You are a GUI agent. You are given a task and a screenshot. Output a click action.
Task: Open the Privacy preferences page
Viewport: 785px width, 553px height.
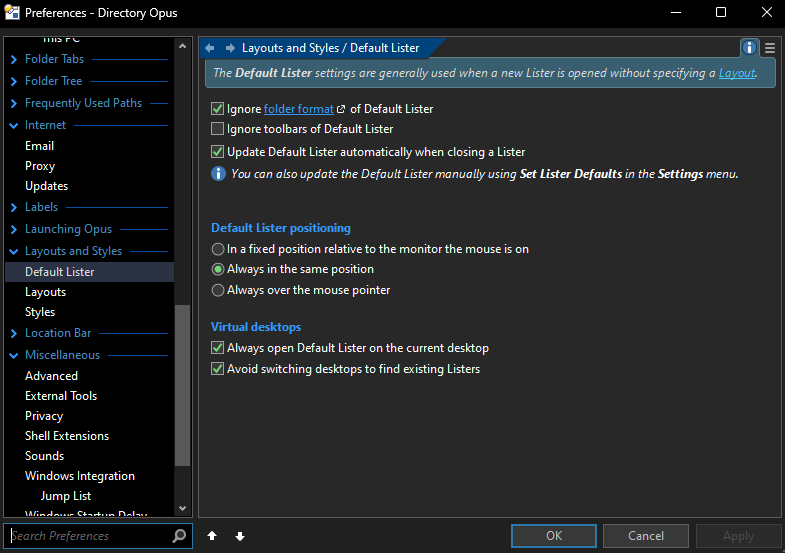click(90, 416)
